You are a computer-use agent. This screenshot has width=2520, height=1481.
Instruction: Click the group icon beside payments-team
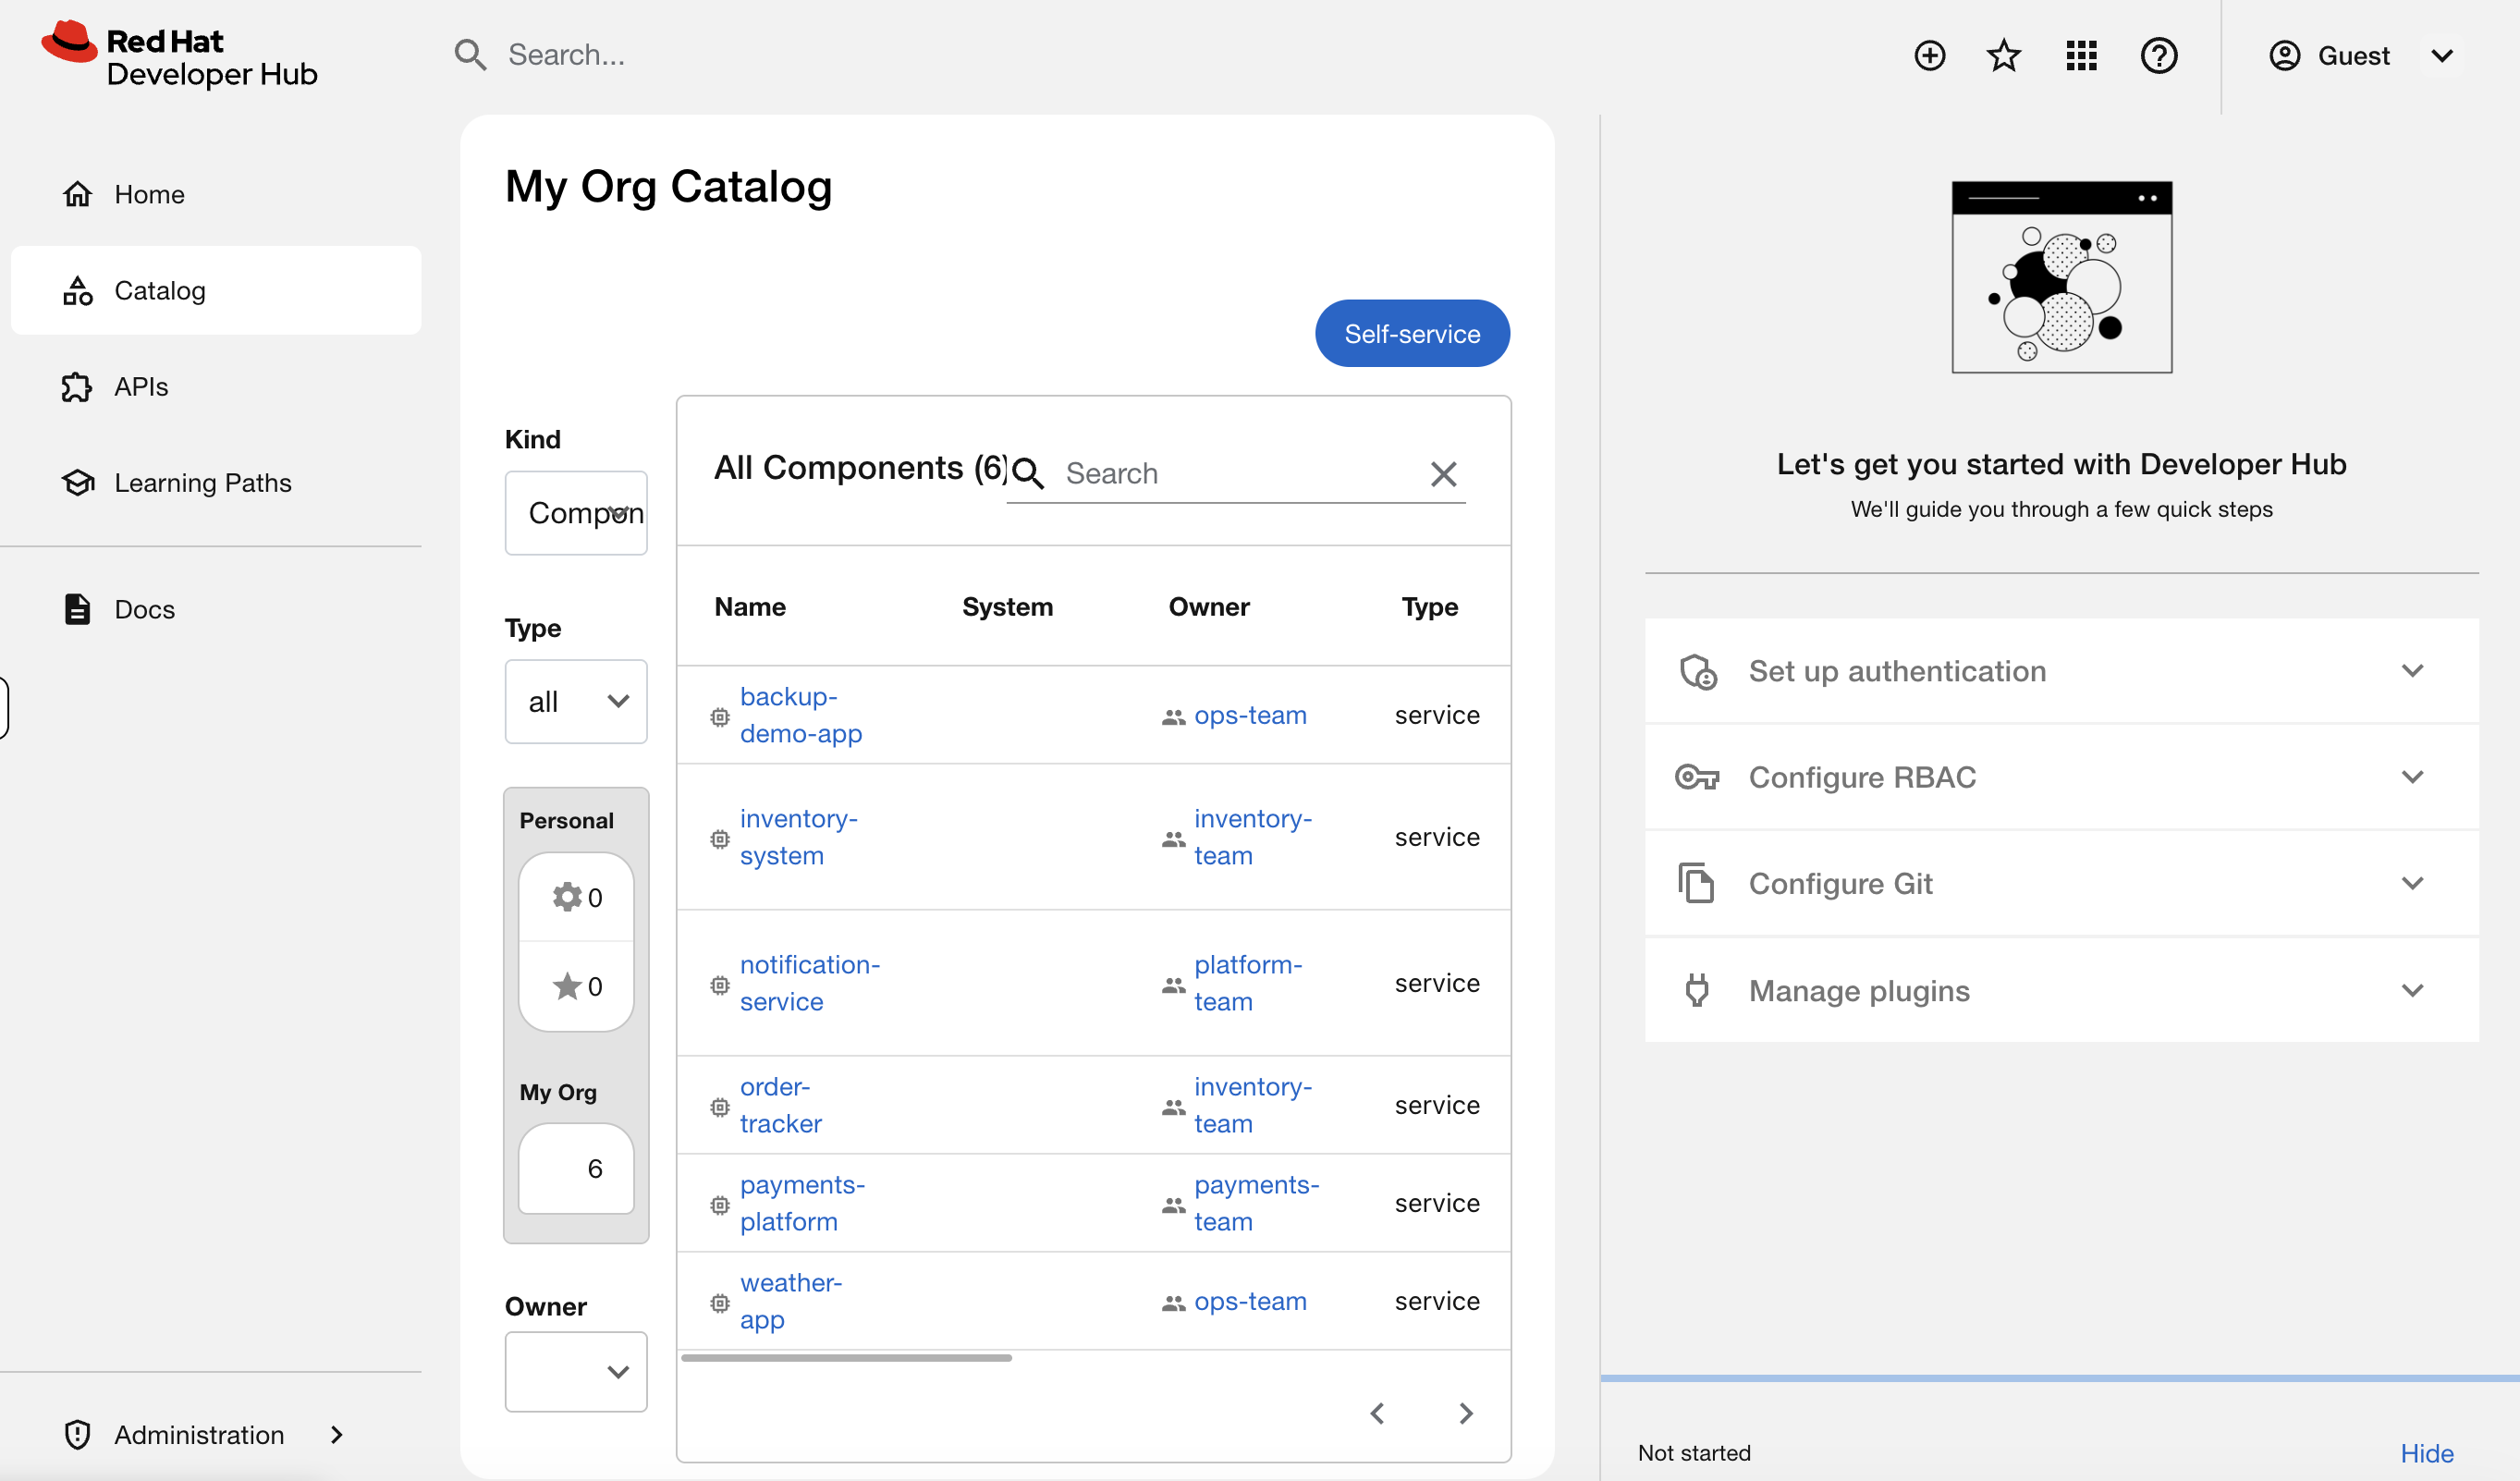coord(1174,1205)
